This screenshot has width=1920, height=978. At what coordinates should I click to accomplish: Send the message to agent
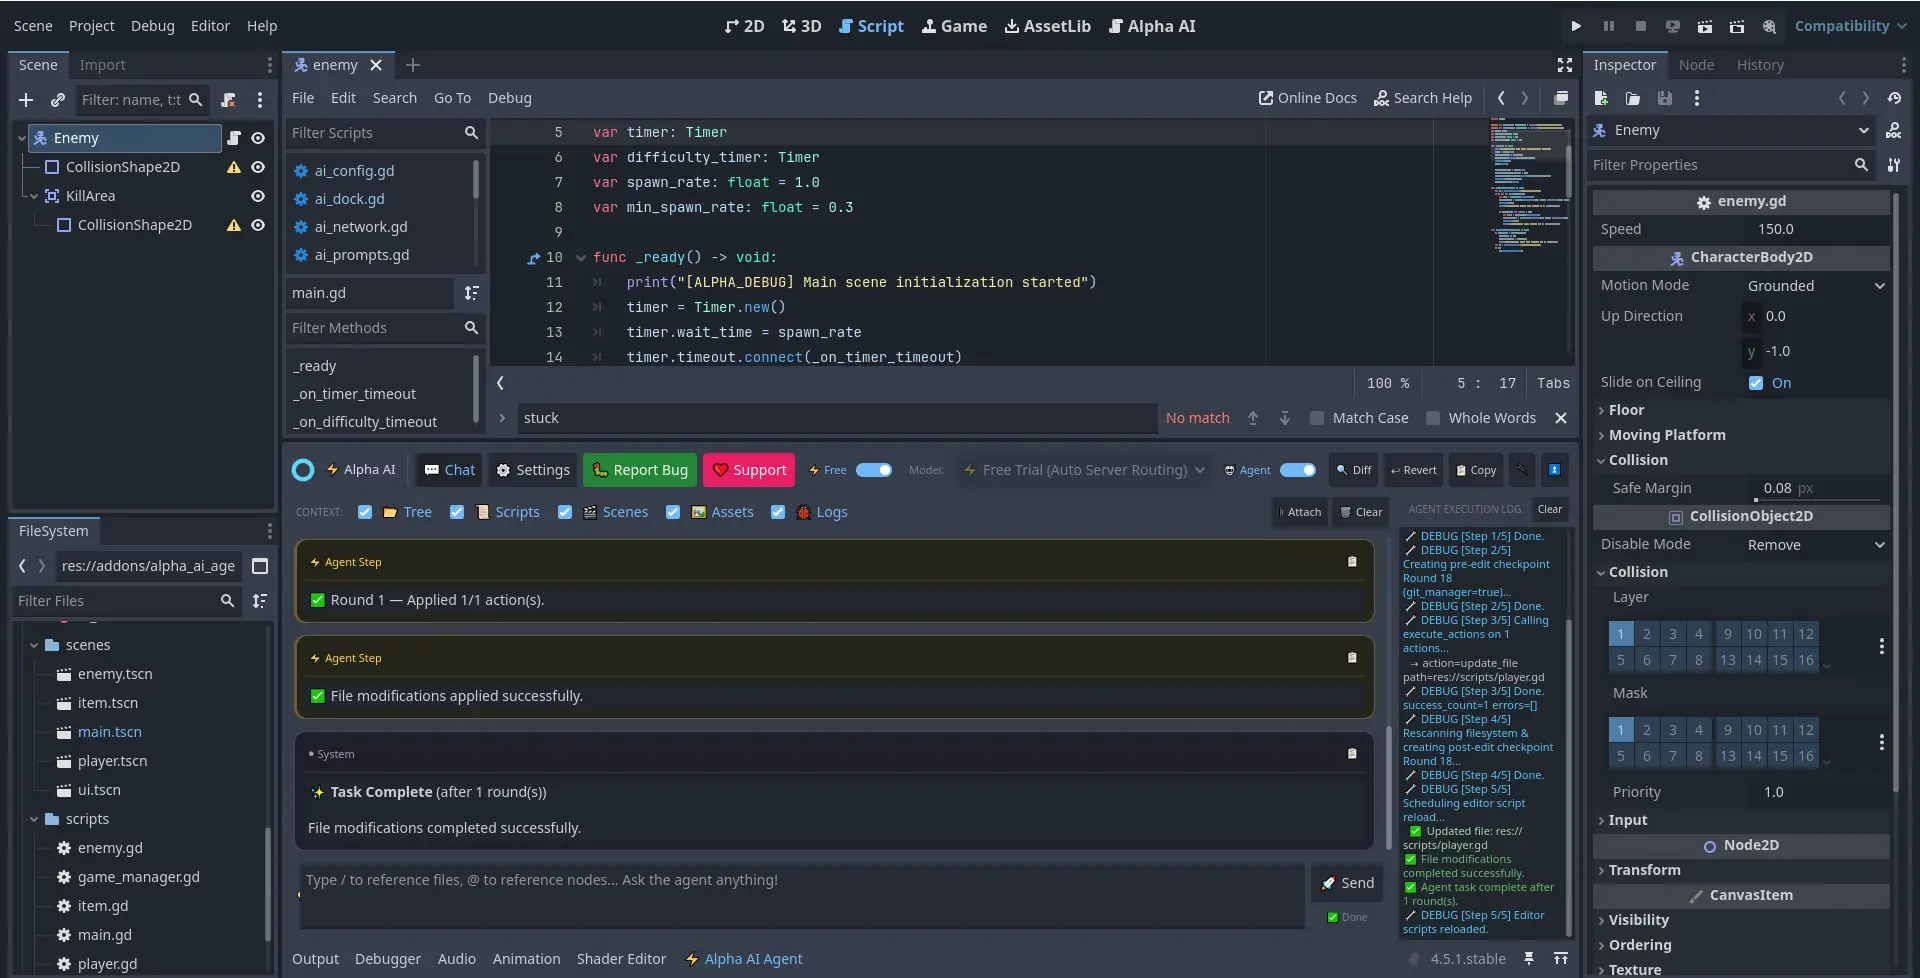click(x=1347, y=883)
